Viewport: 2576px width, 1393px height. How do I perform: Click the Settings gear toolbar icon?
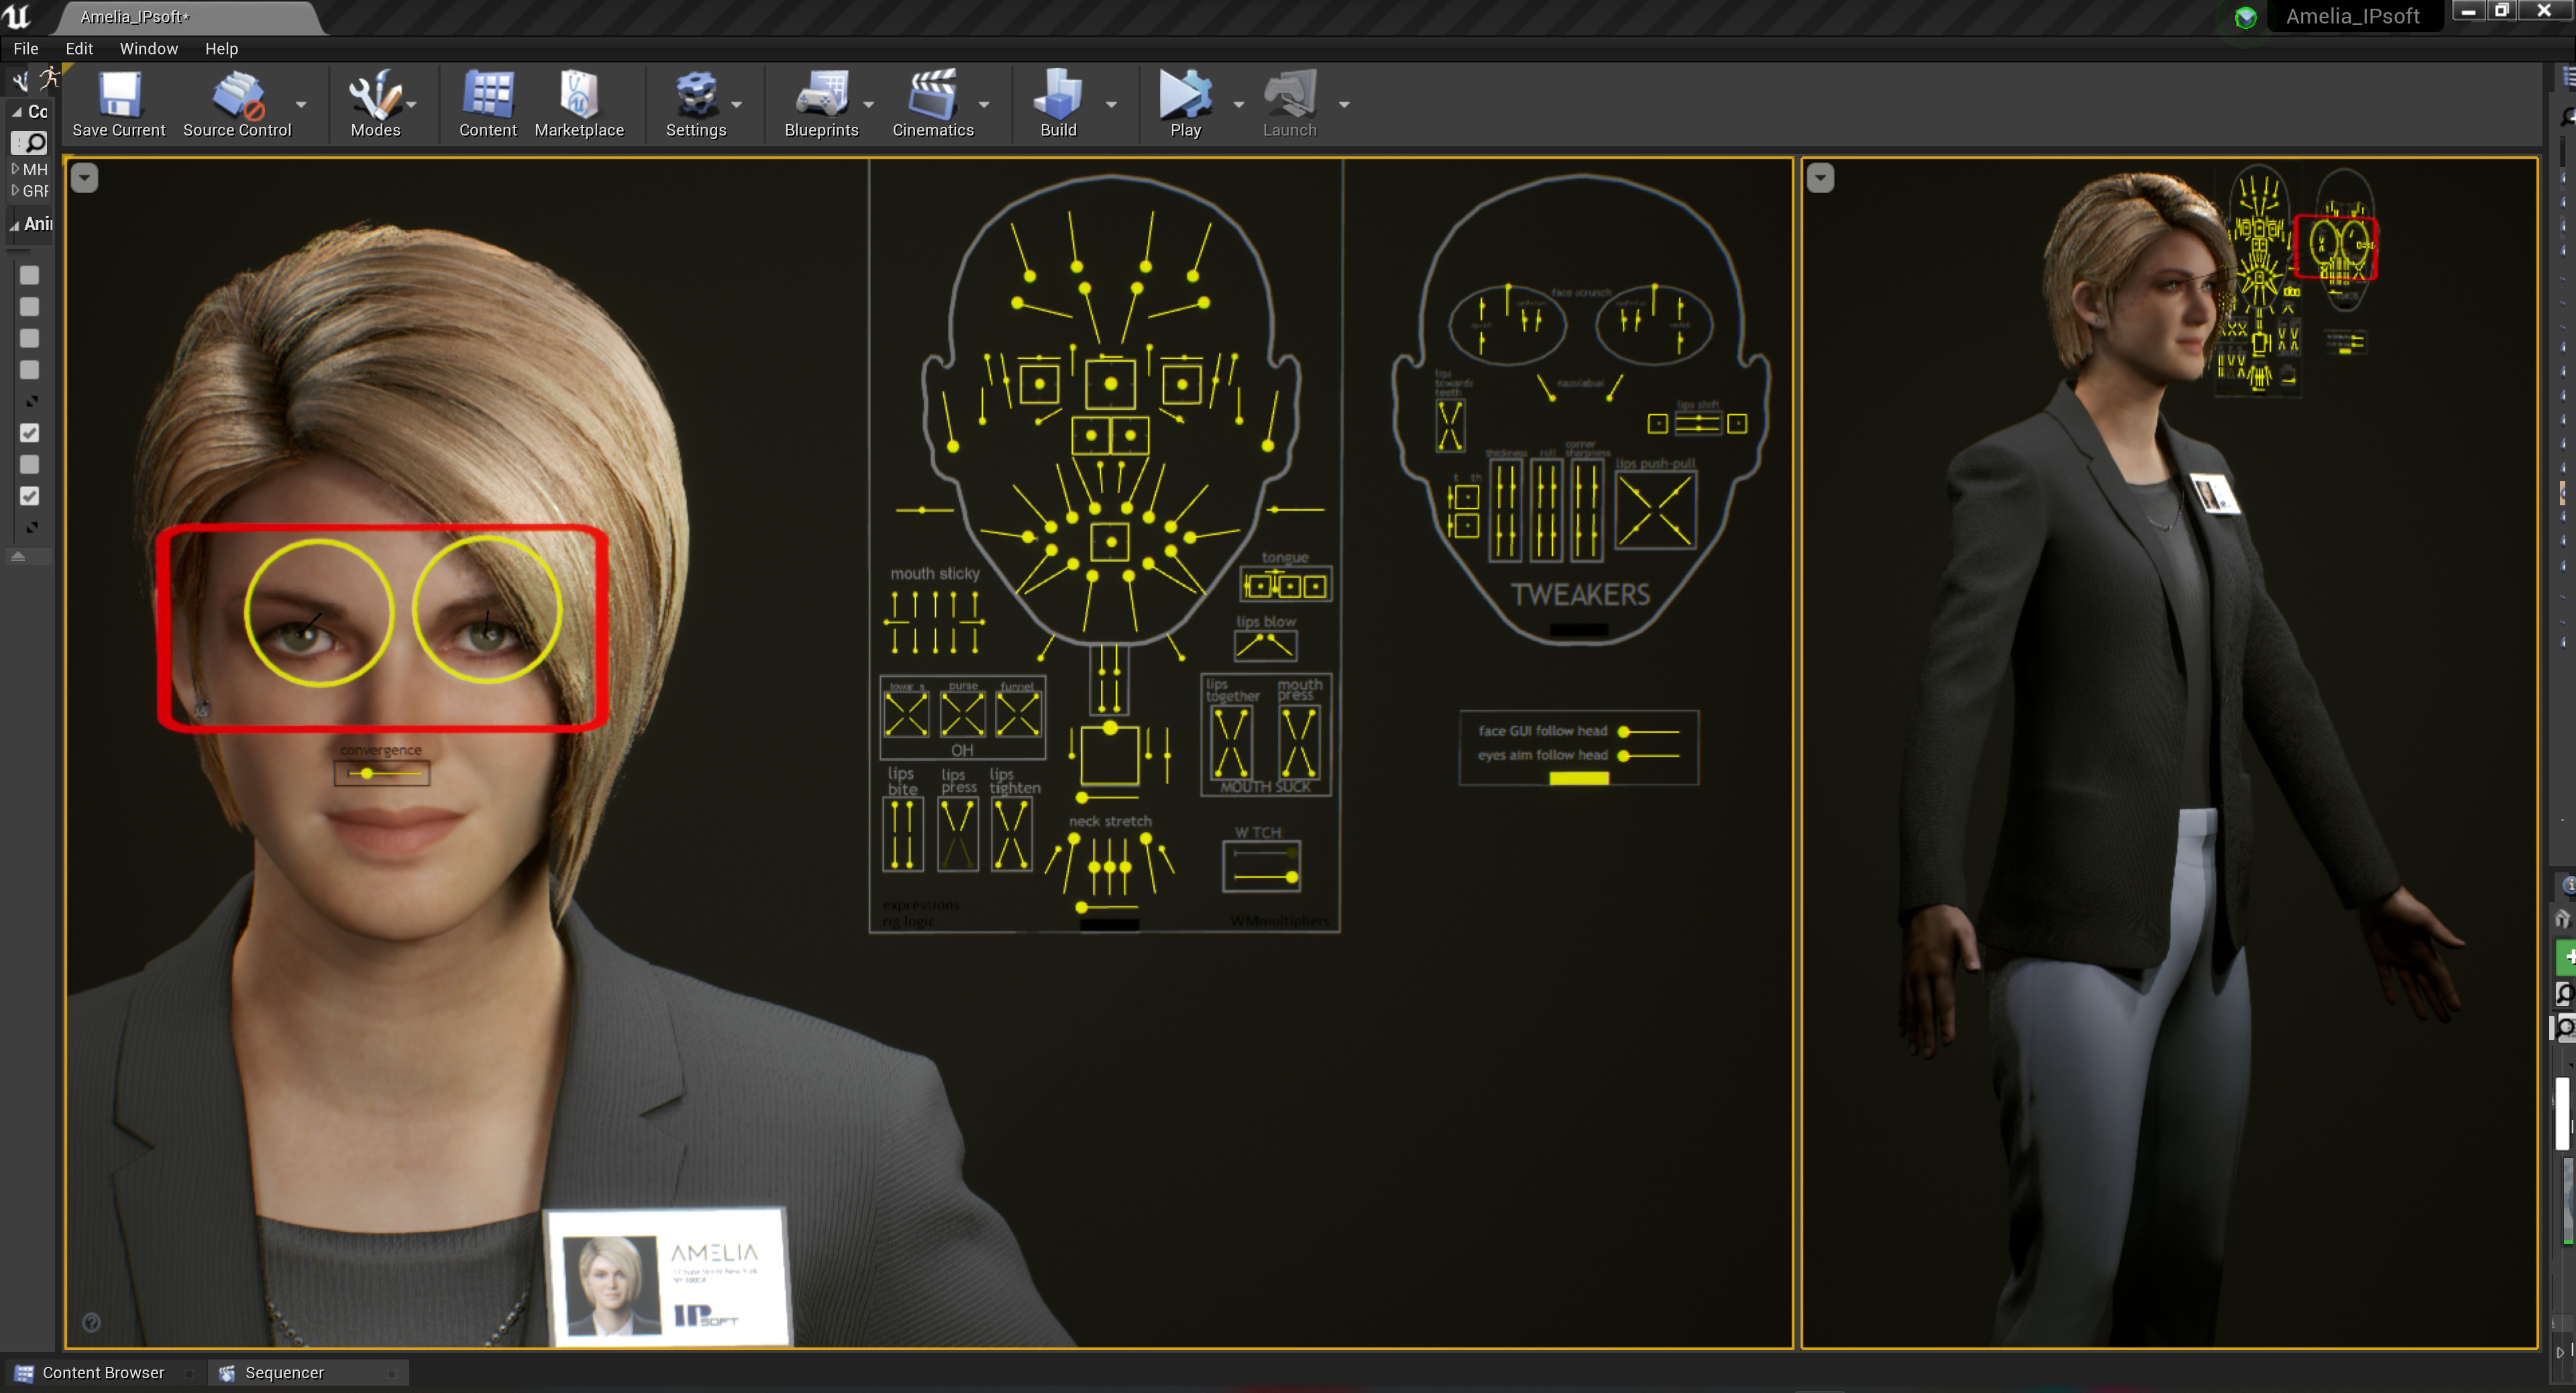[x=696, y=95]
